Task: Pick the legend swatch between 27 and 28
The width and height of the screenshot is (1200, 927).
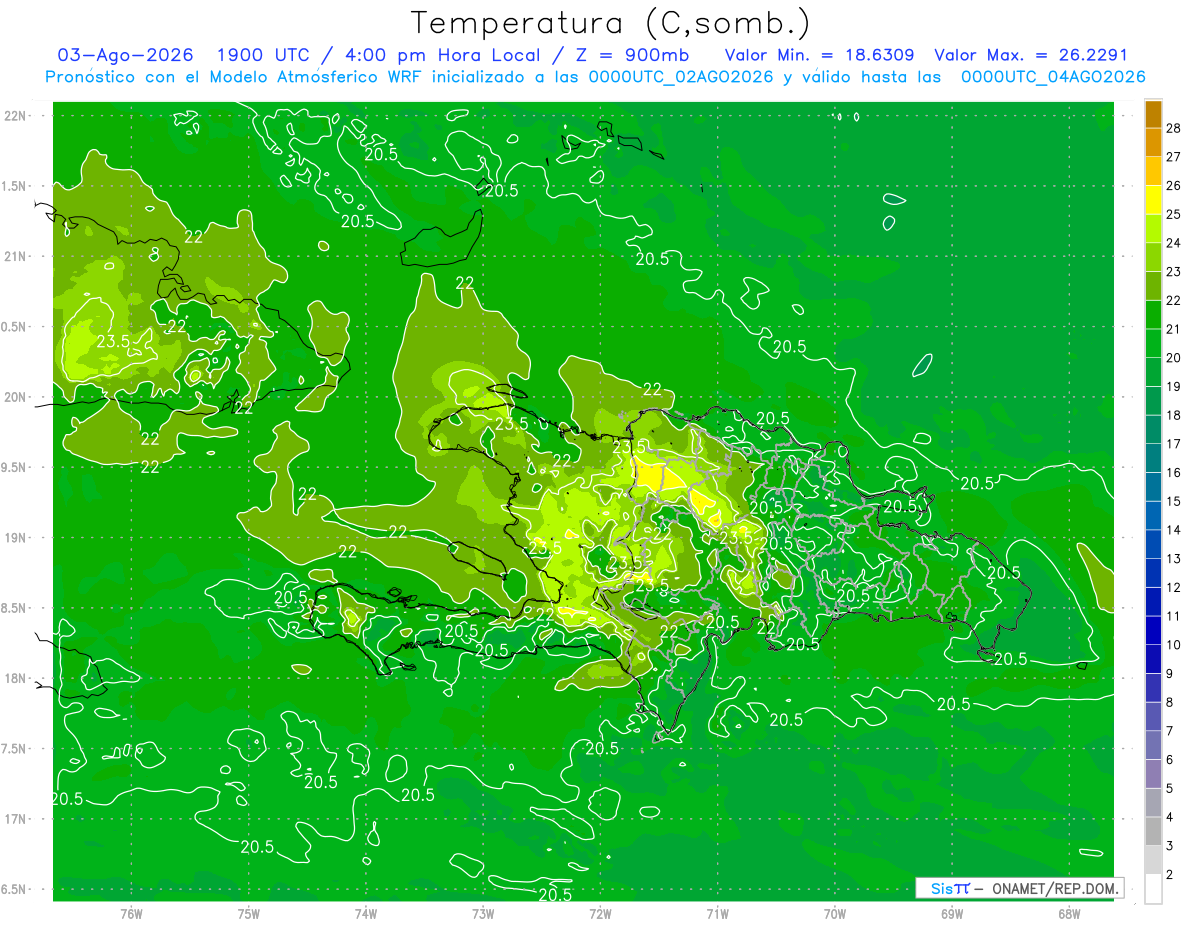Action: pyautogui.click(x=1153, y=142)
